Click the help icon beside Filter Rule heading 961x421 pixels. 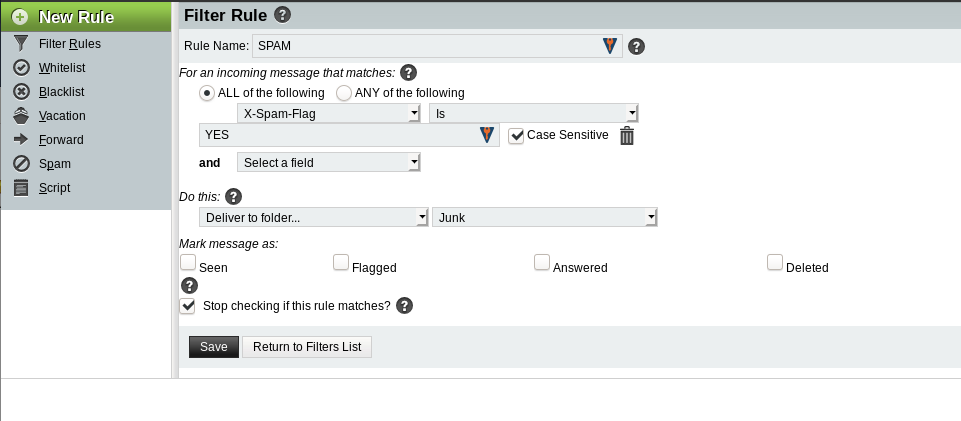click(283, 14)
